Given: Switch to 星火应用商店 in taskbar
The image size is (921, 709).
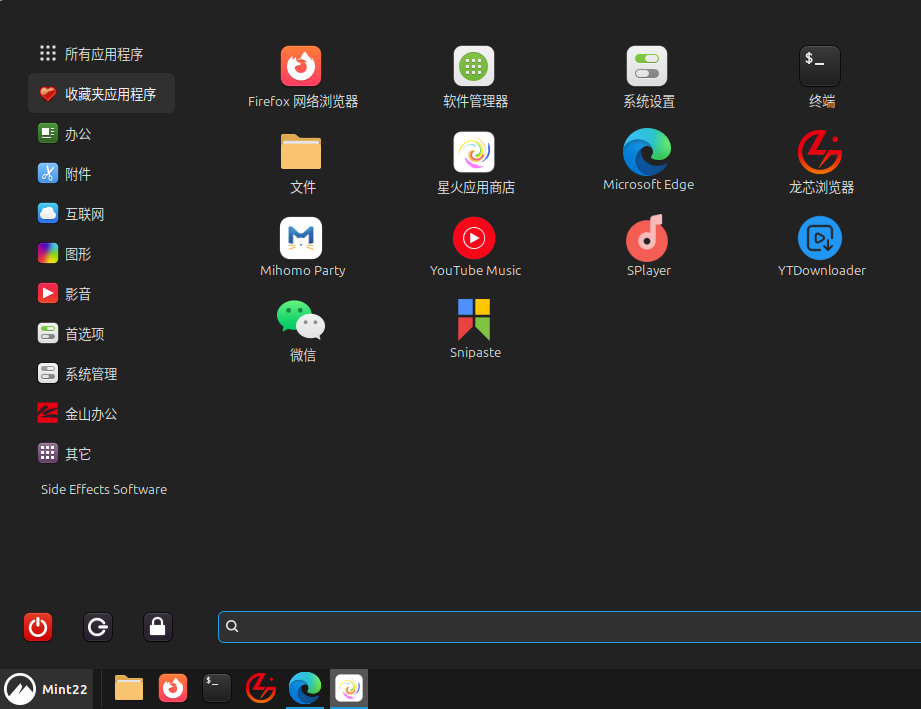Looking at the screenshot, I should click(x=349, y=688).
